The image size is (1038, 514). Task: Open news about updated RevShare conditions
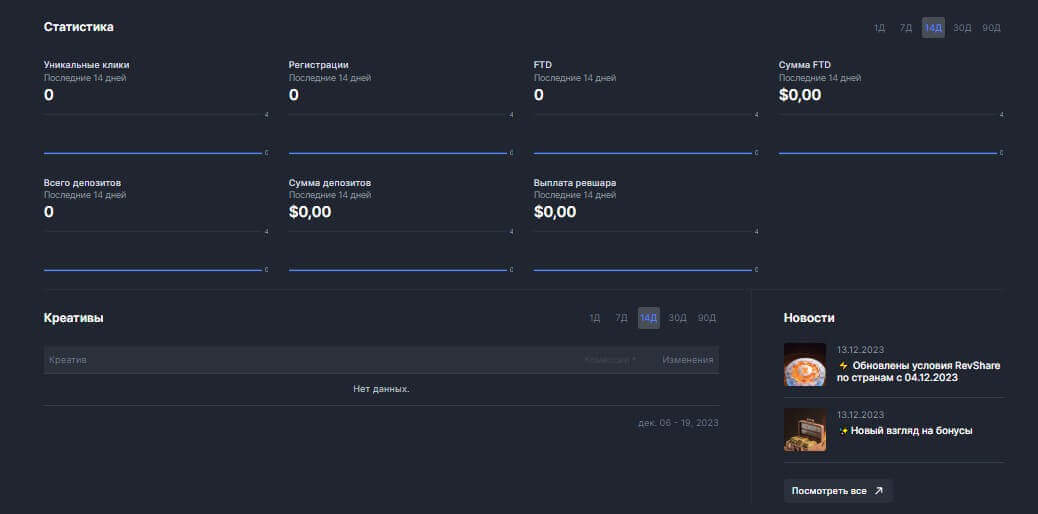pyautogui.click(x=920, y=371)
